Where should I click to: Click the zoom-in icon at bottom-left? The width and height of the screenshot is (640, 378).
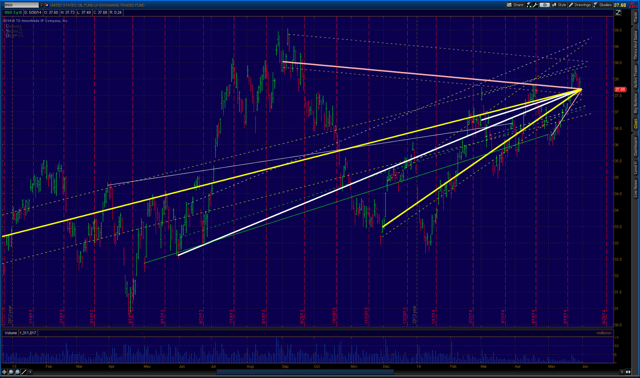[11, 371]
